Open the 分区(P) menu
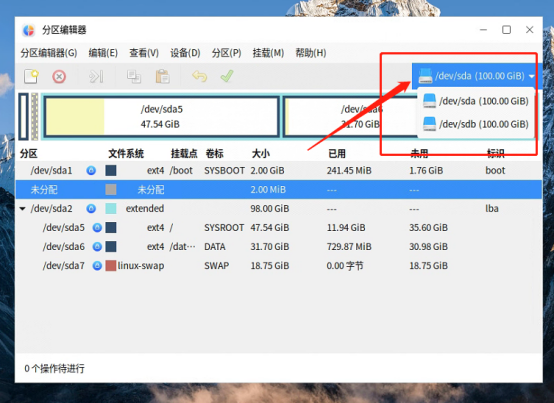 tap(226, 53)
